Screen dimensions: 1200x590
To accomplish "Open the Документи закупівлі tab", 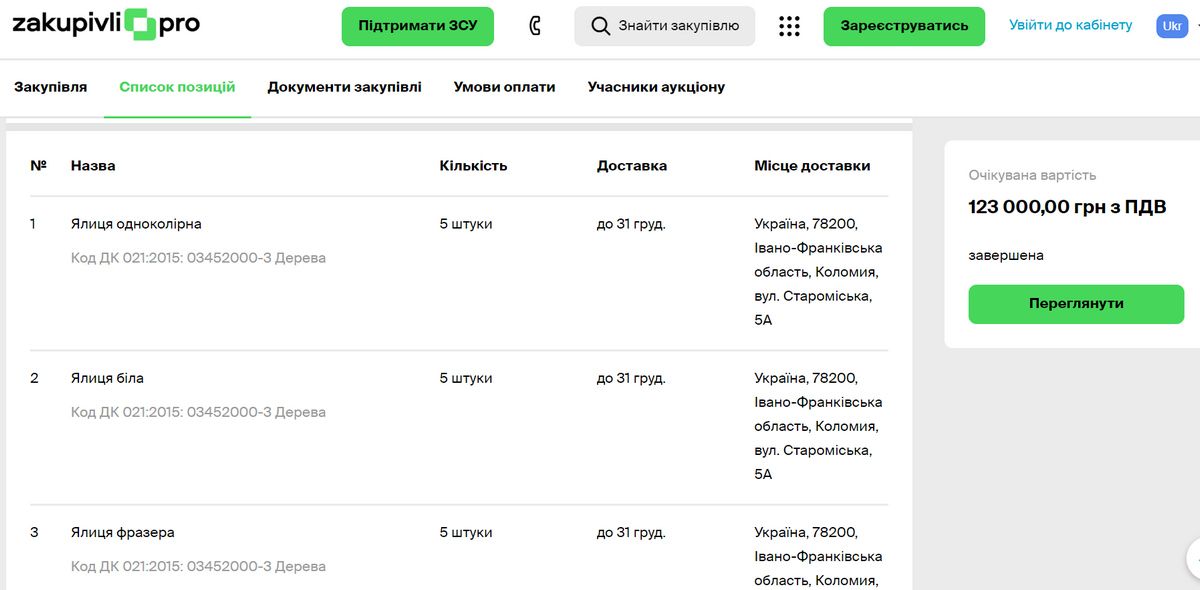I will pos(346,87).
